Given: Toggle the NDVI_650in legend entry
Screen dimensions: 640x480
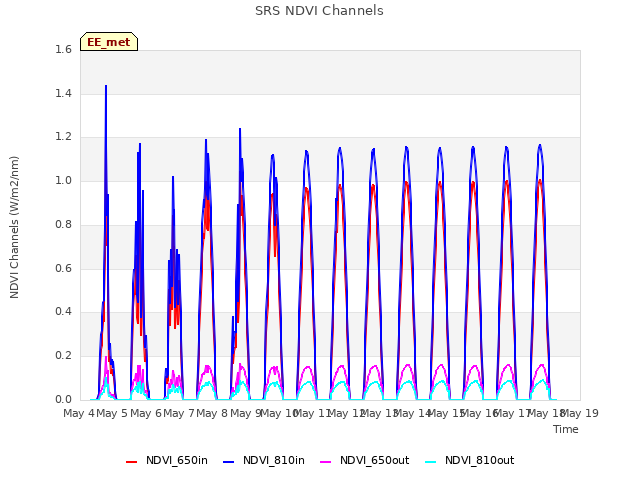Looking at the screenshot, I should tap(167, 460).
